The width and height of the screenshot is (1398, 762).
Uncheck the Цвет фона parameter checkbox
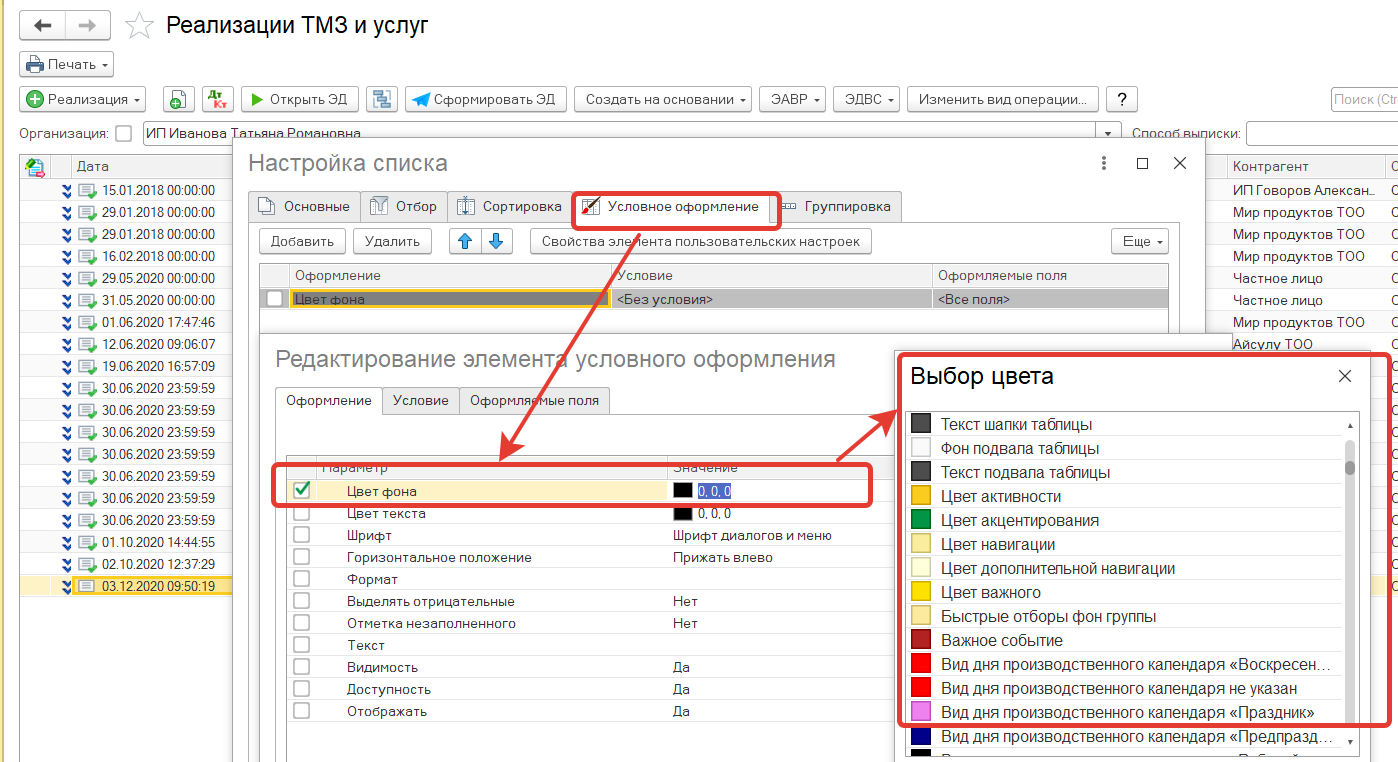(x=301, y=490)
